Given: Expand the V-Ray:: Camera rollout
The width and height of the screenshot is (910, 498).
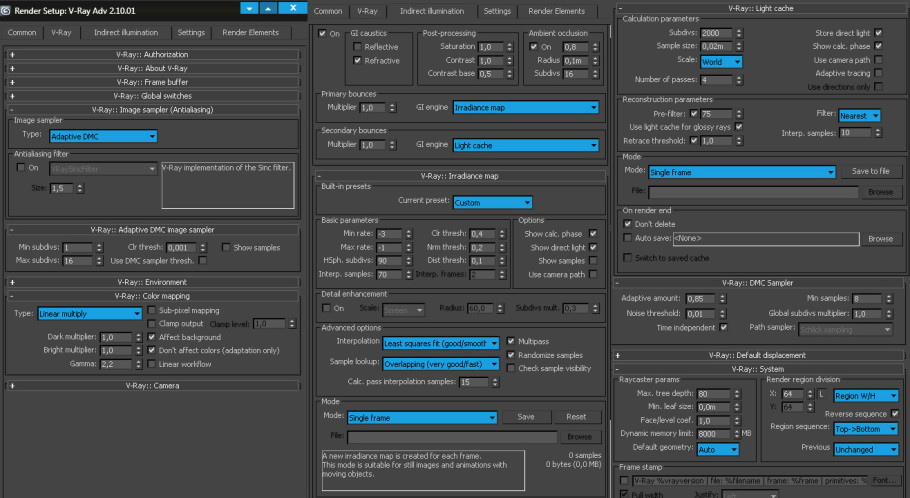Looking at the screenshot, I should 152,385.
